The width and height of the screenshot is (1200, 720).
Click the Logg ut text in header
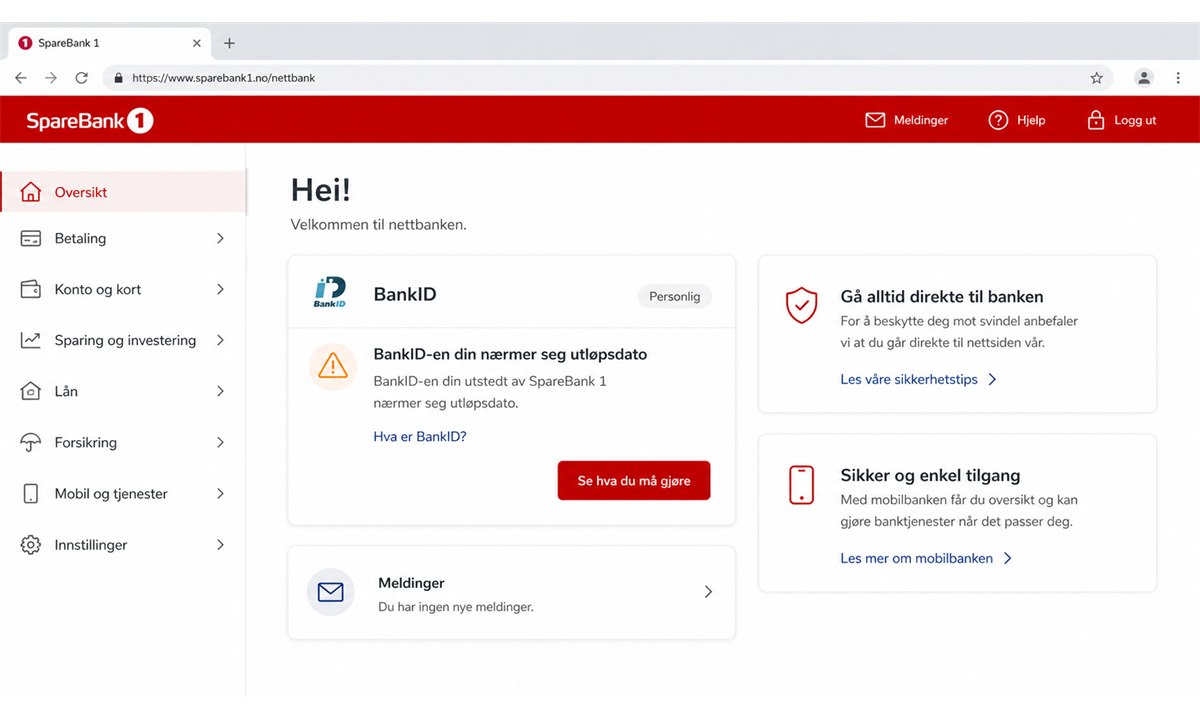(x=1135, y=120)
